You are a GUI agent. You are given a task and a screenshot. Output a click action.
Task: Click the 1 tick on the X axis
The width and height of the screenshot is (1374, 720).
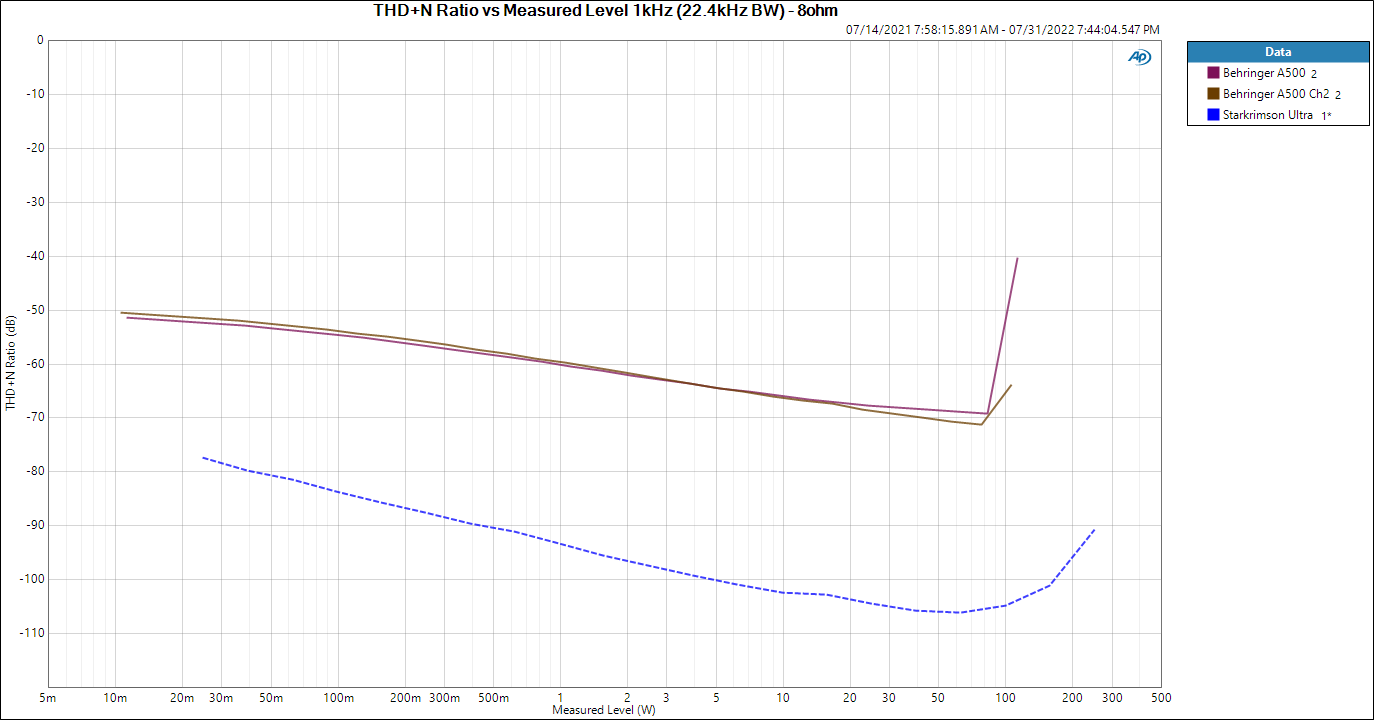561,697
